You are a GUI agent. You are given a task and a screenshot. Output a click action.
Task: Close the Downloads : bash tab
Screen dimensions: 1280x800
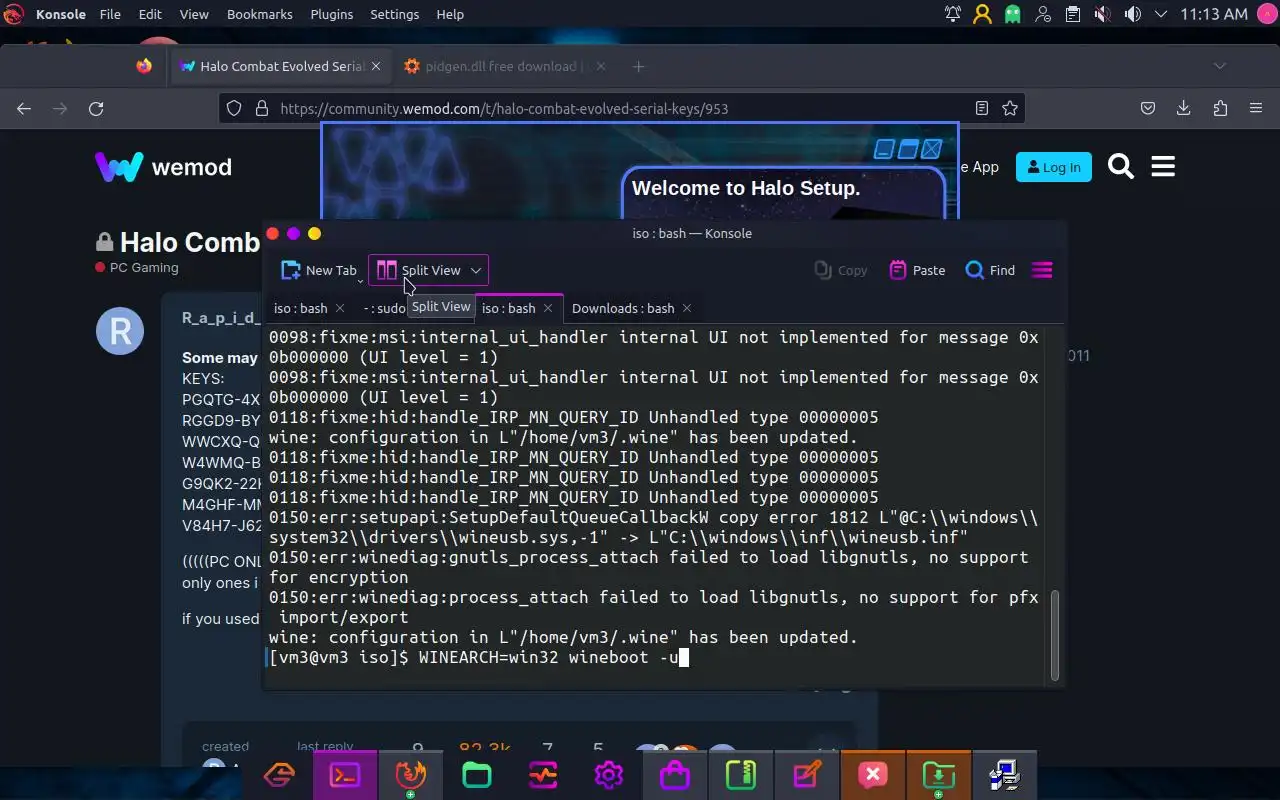(687, 308)
